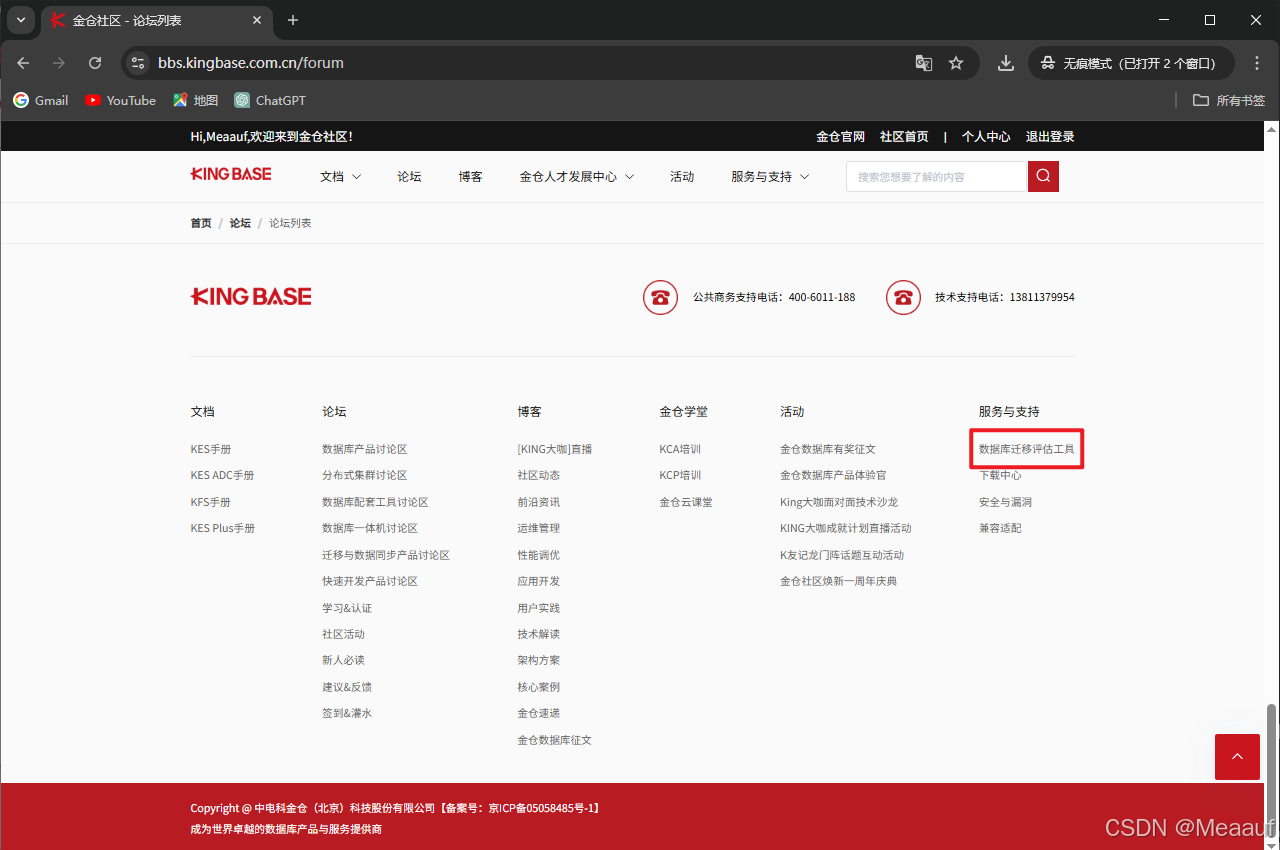Click the incognito mode indicator button
1280x850 pixels.
(1130, 63)
